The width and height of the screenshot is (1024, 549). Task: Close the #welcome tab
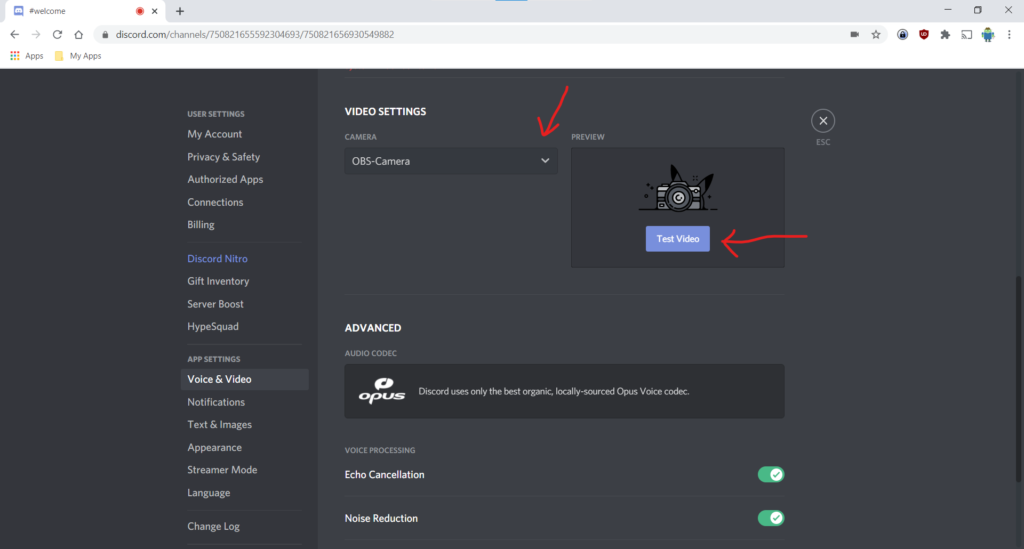pyautogui.click(x=155, y=11)
